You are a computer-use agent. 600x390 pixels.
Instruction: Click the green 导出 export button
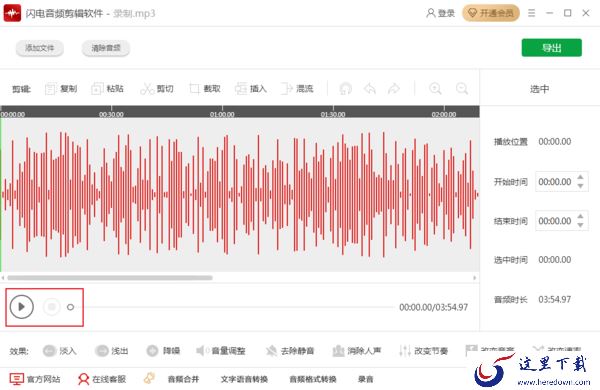pos(551,48)
